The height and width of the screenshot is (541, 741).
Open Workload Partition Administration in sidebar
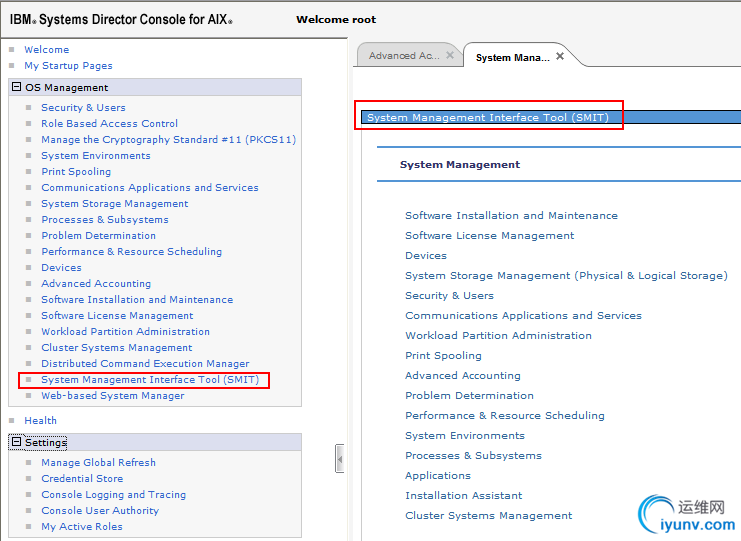[x=125, y=332]
